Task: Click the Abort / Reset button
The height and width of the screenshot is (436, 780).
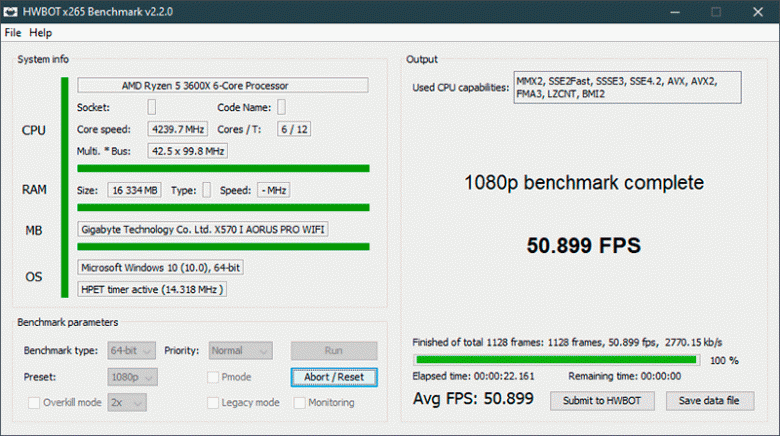Action: point(334,377)
